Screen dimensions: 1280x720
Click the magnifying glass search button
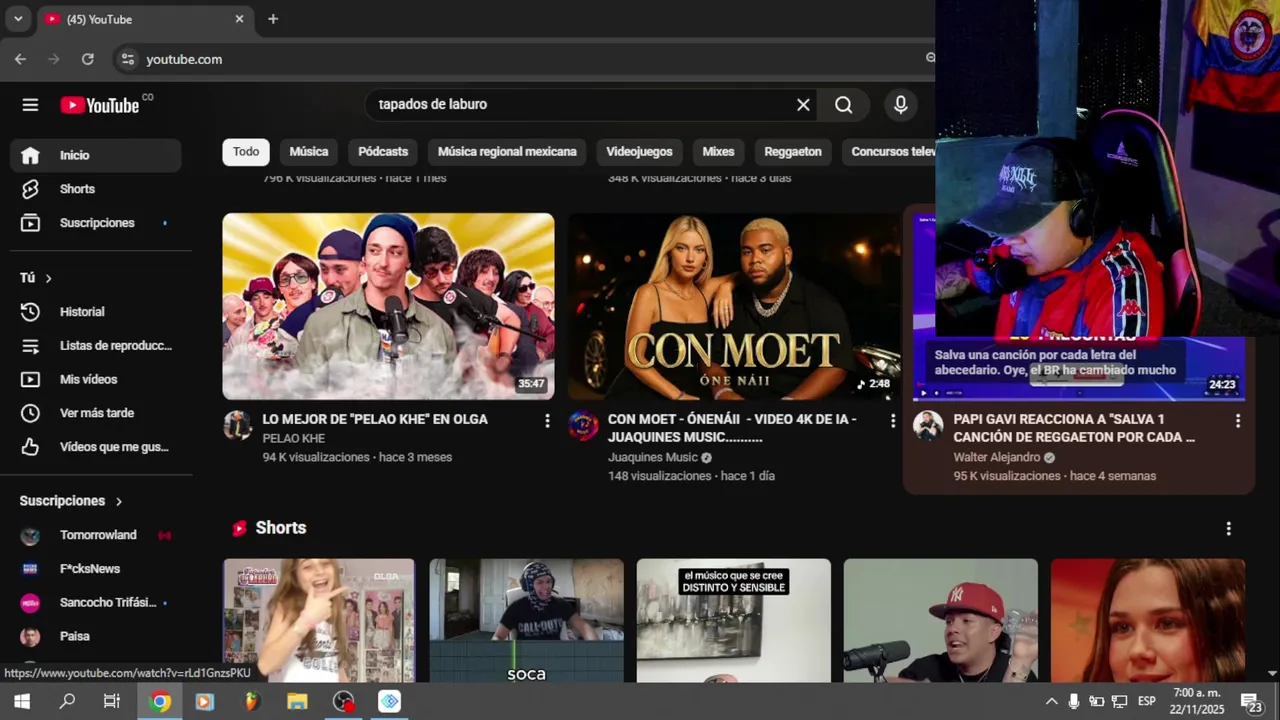[x=844, y=104]
